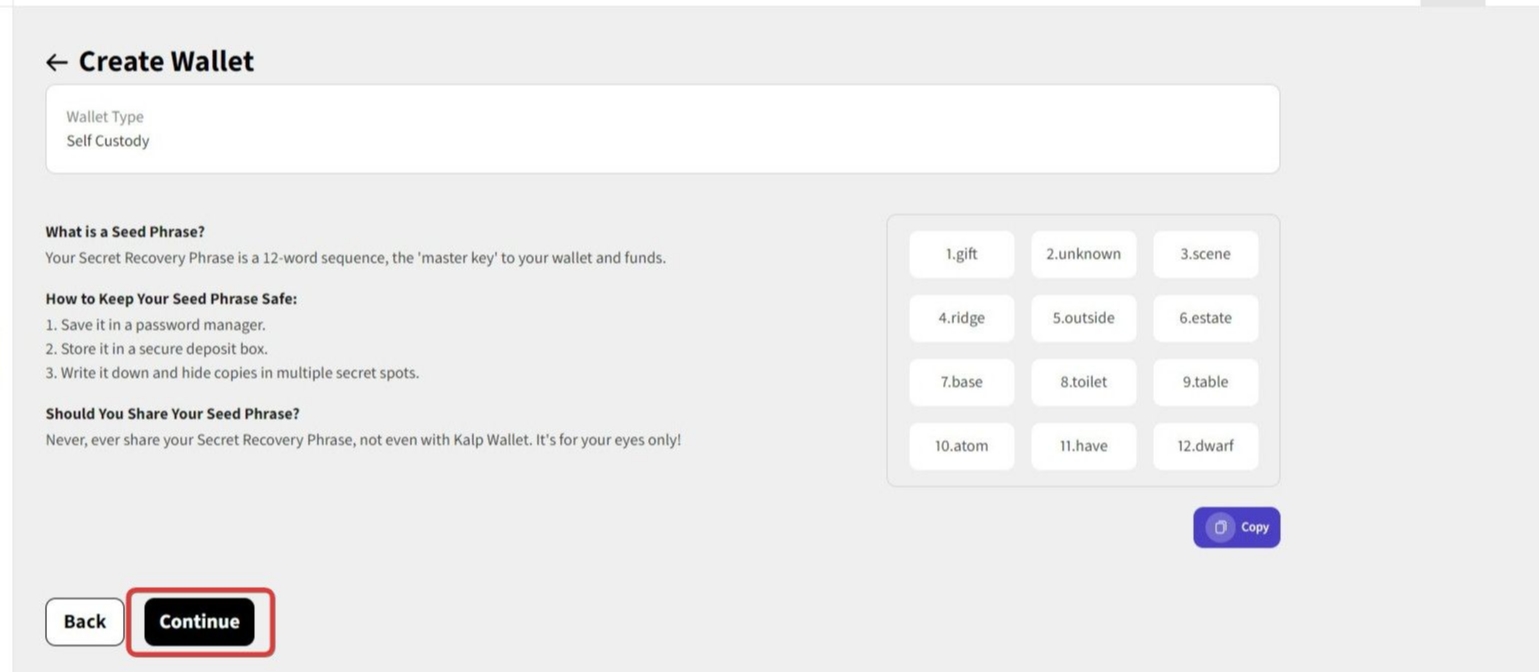Select seed word 3 scene
This screenshot has width=1539, height=672.
[1205, 254]
